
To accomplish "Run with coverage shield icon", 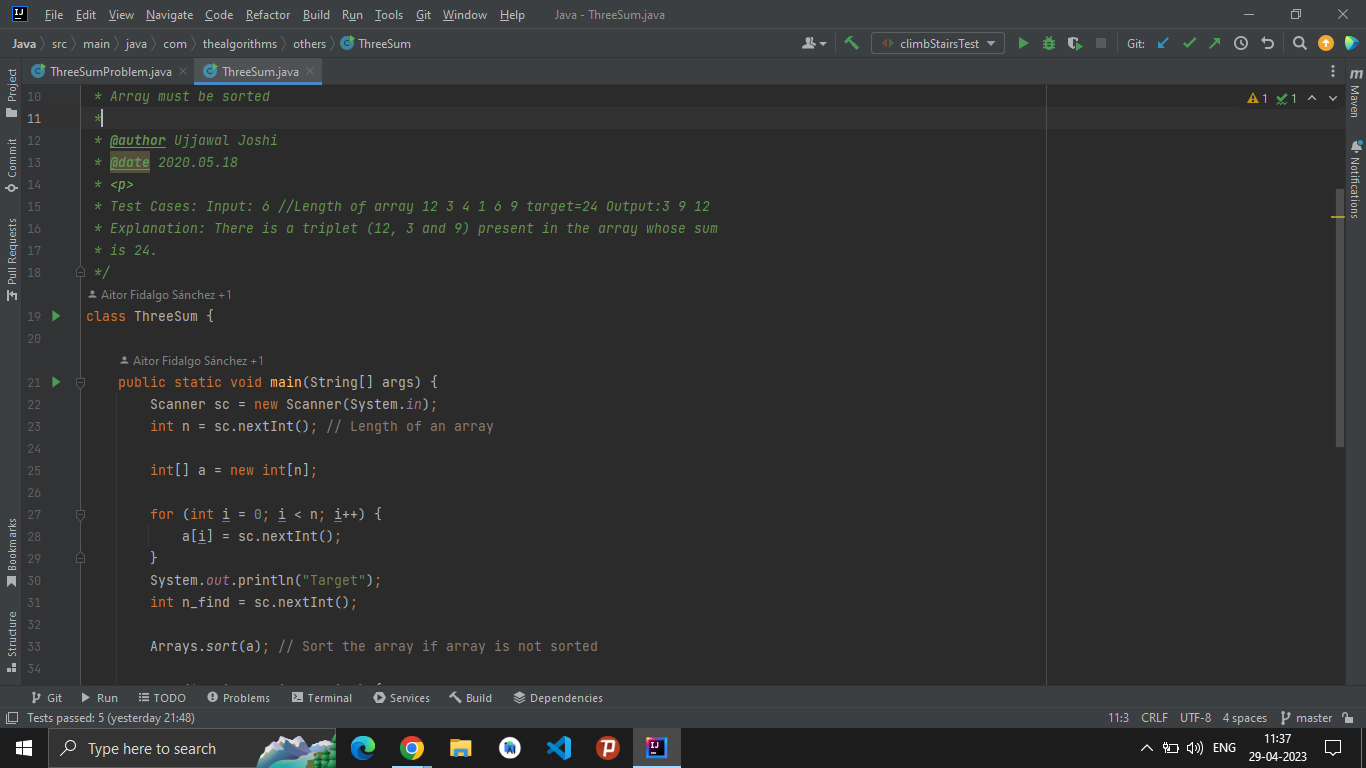I will coord(1075,43).
